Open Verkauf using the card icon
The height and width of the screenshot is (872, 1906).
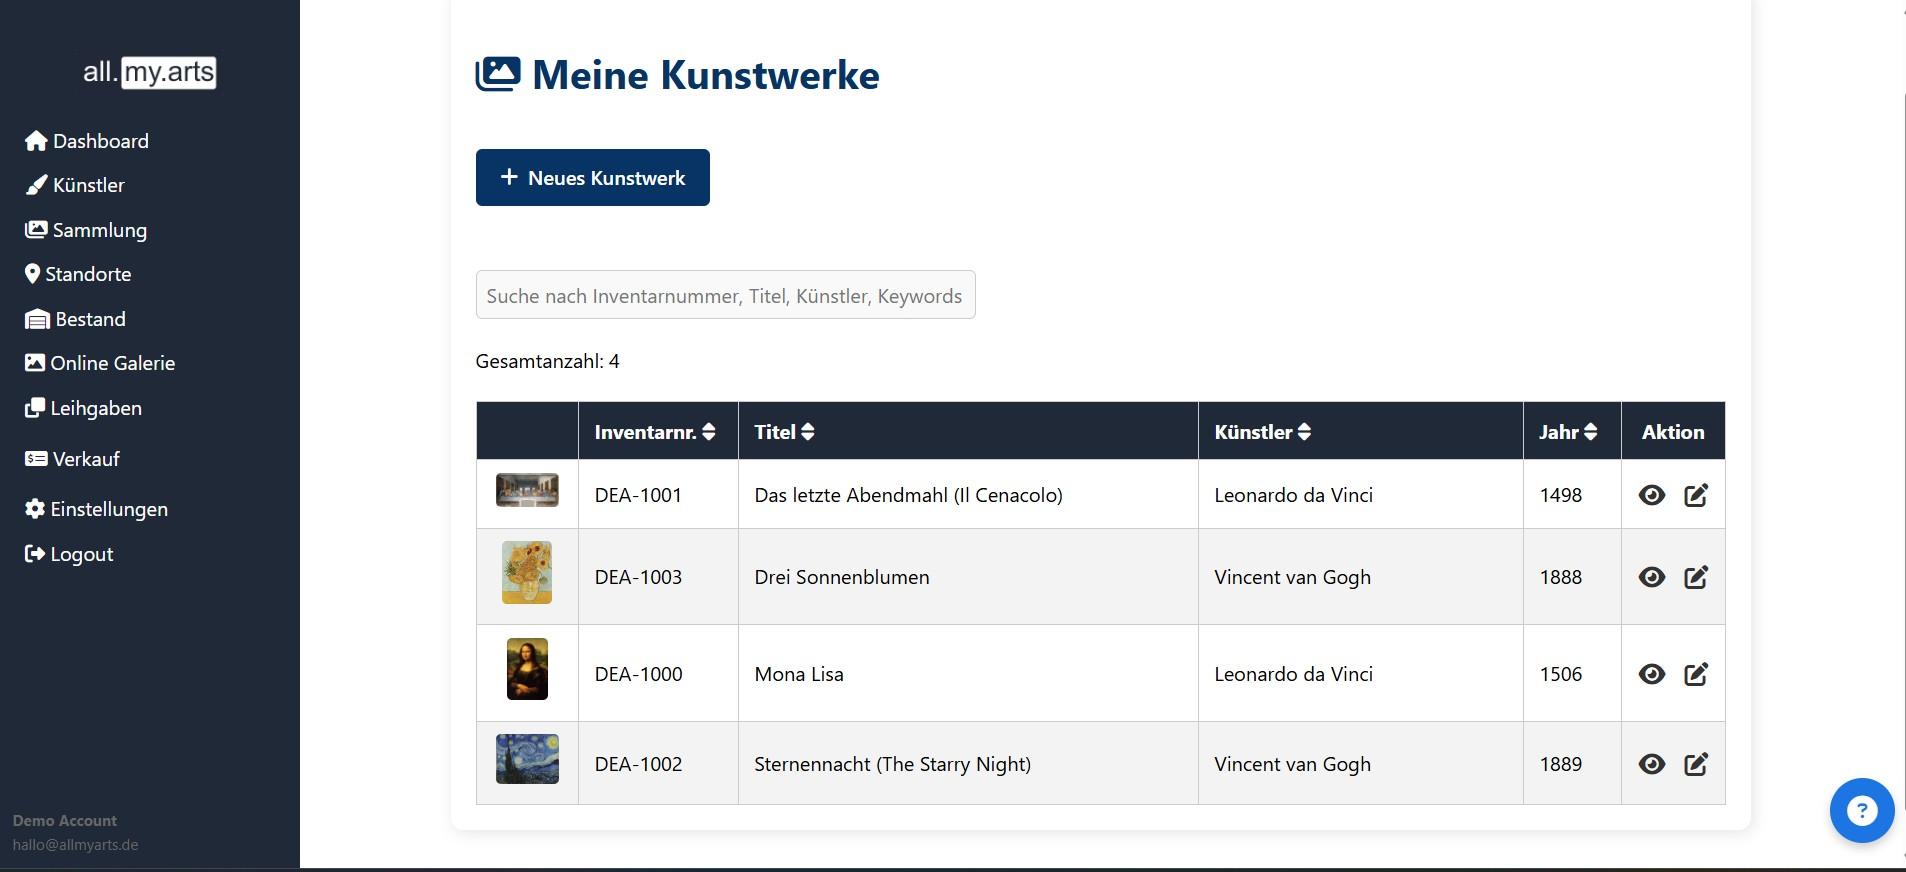point(35,458)
